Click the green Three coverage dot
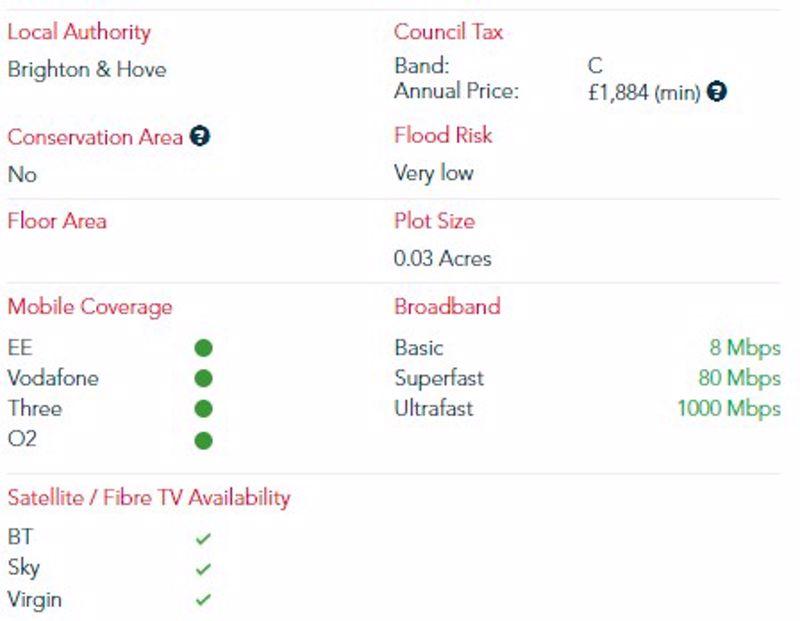This screenshot has height=621, width=800. tap(204, 409)
